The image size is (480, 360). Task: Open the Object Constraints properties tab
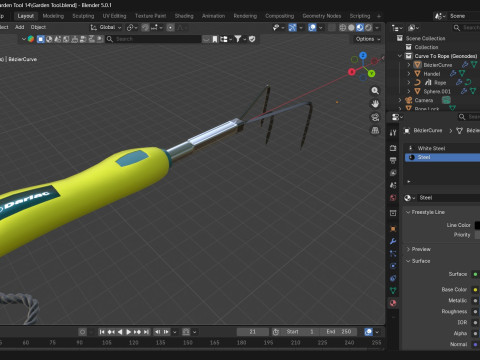coord(393,278)
